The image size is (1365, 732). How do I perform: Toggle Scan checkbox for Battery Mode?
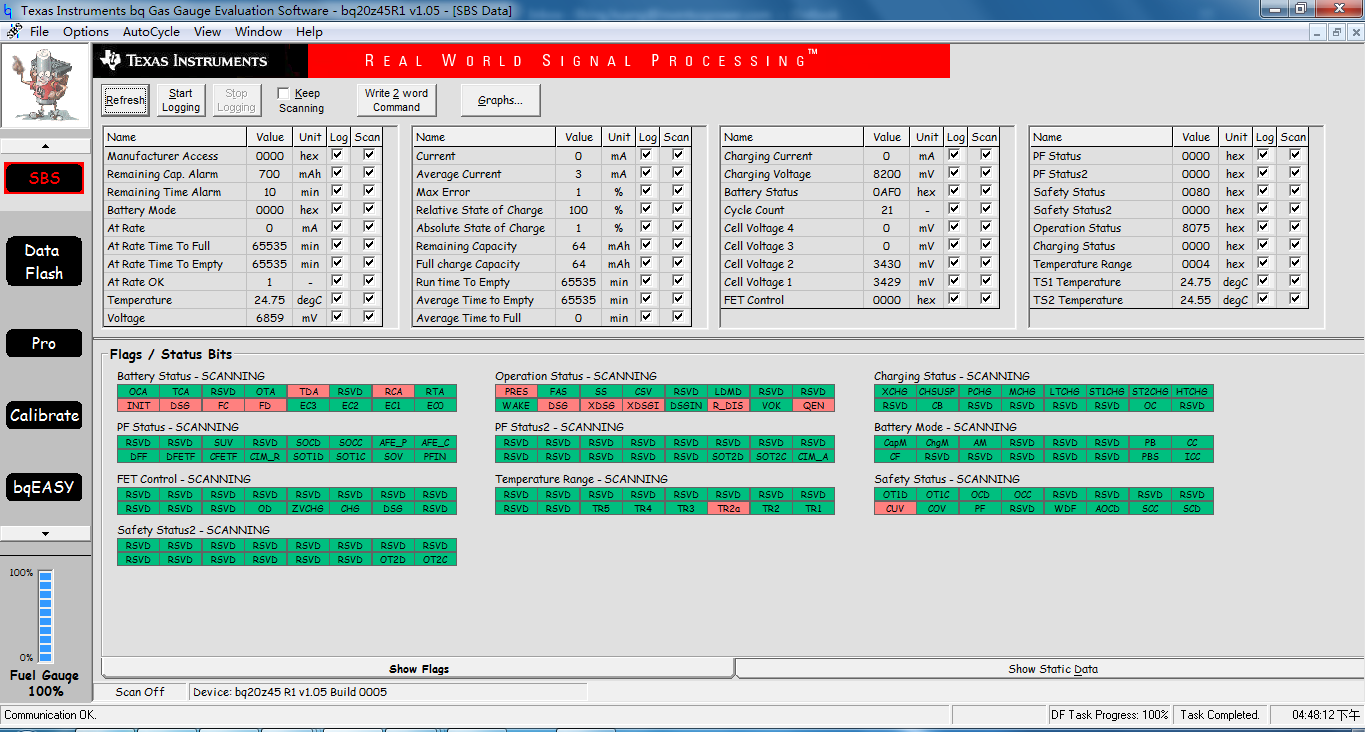(369, 209)
